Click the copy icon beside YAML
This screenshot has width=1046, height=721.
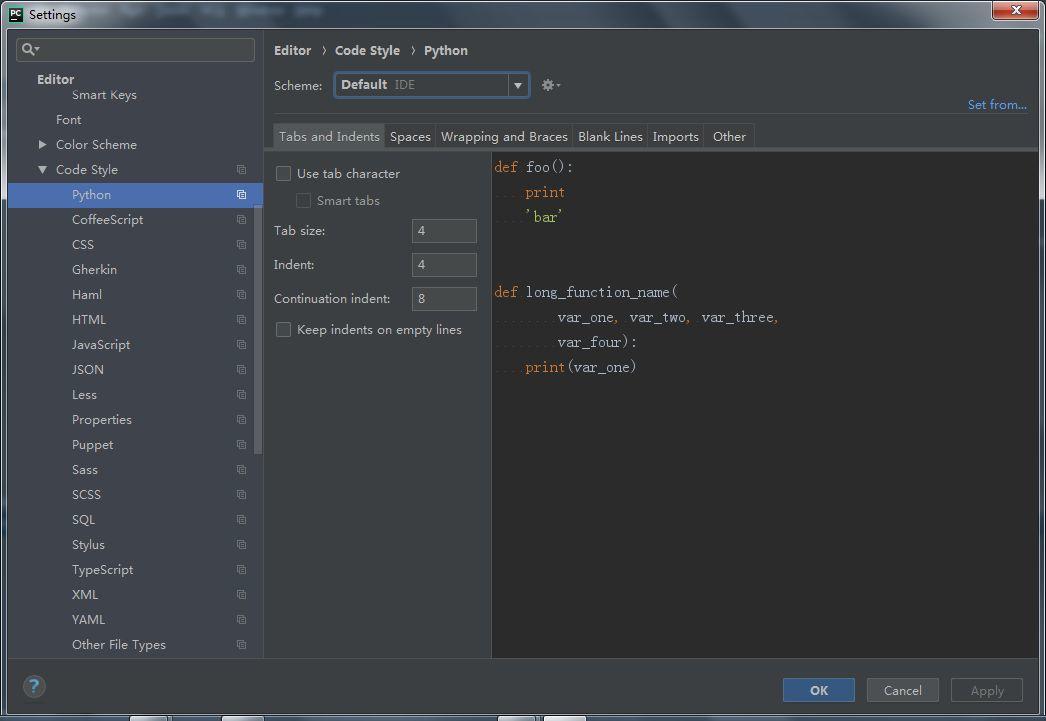[241, 620]
